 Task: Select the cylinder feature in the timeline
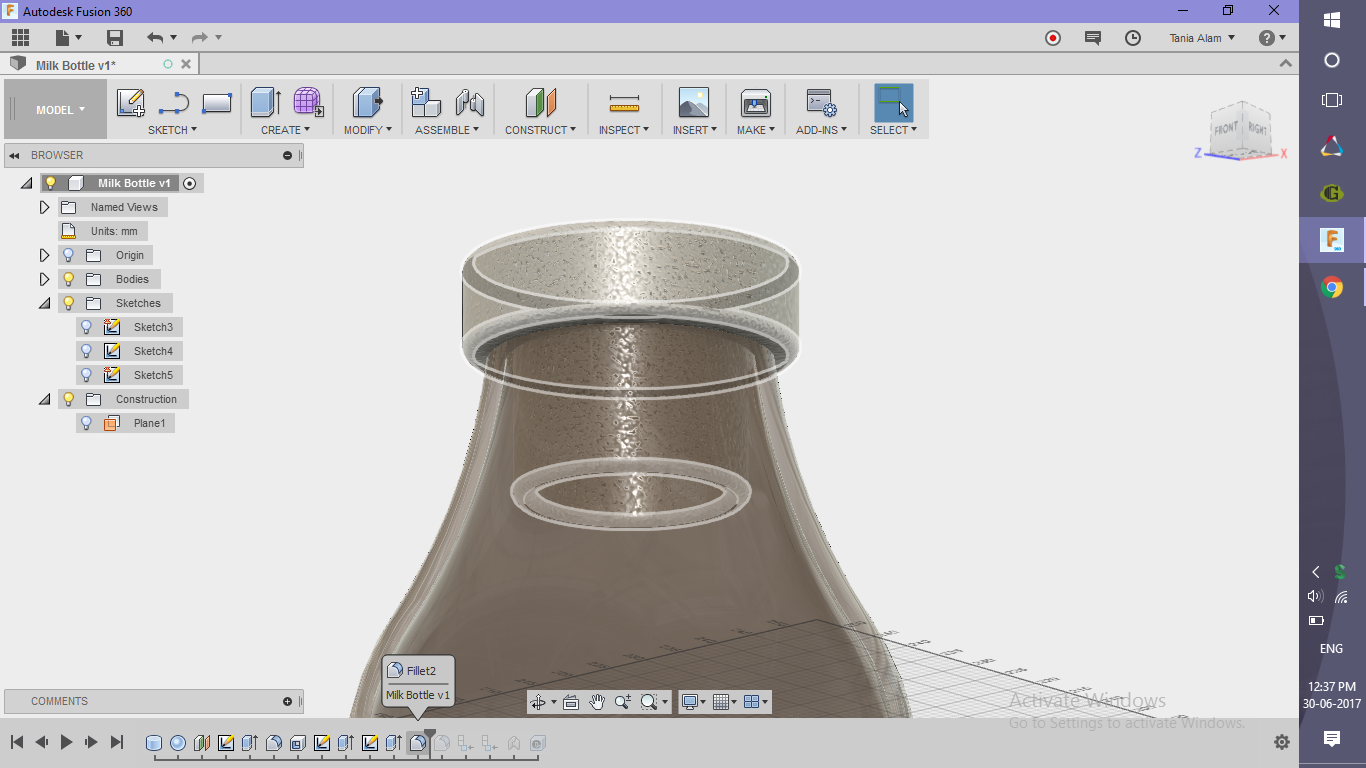click(154, 743)
